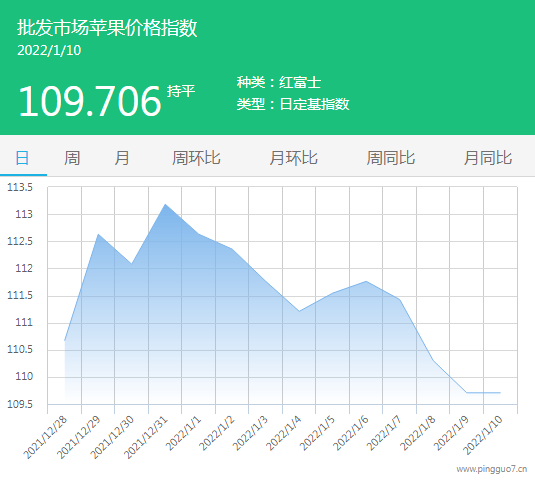Screen dimensions: 535x481
Task: Select the 月同比 tab
Action: coord(488,158)
